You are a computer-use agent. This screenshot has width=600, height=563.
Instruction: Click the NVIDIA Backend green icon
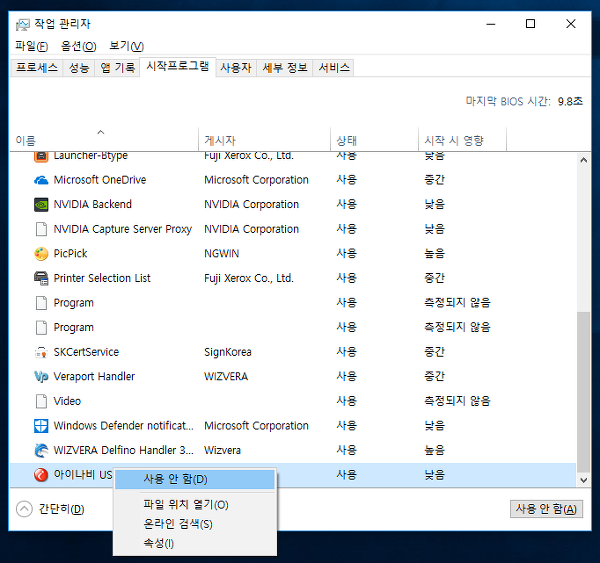coord(41,204)
